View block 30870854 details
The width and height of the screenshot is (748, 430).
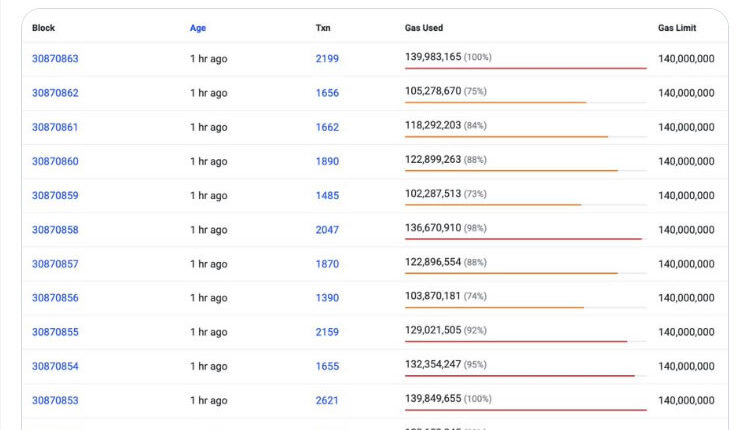coord(55,366)
